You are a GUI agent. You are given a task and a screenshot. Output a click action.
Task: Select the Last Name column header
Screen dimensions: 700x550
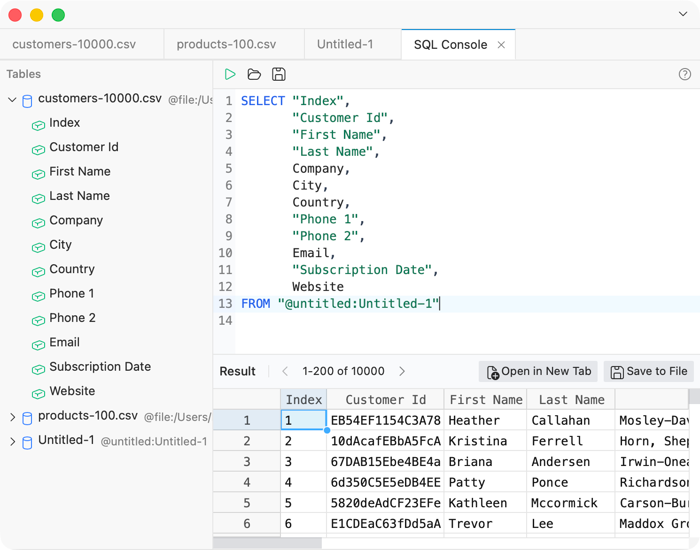click(x=571, y=399)
